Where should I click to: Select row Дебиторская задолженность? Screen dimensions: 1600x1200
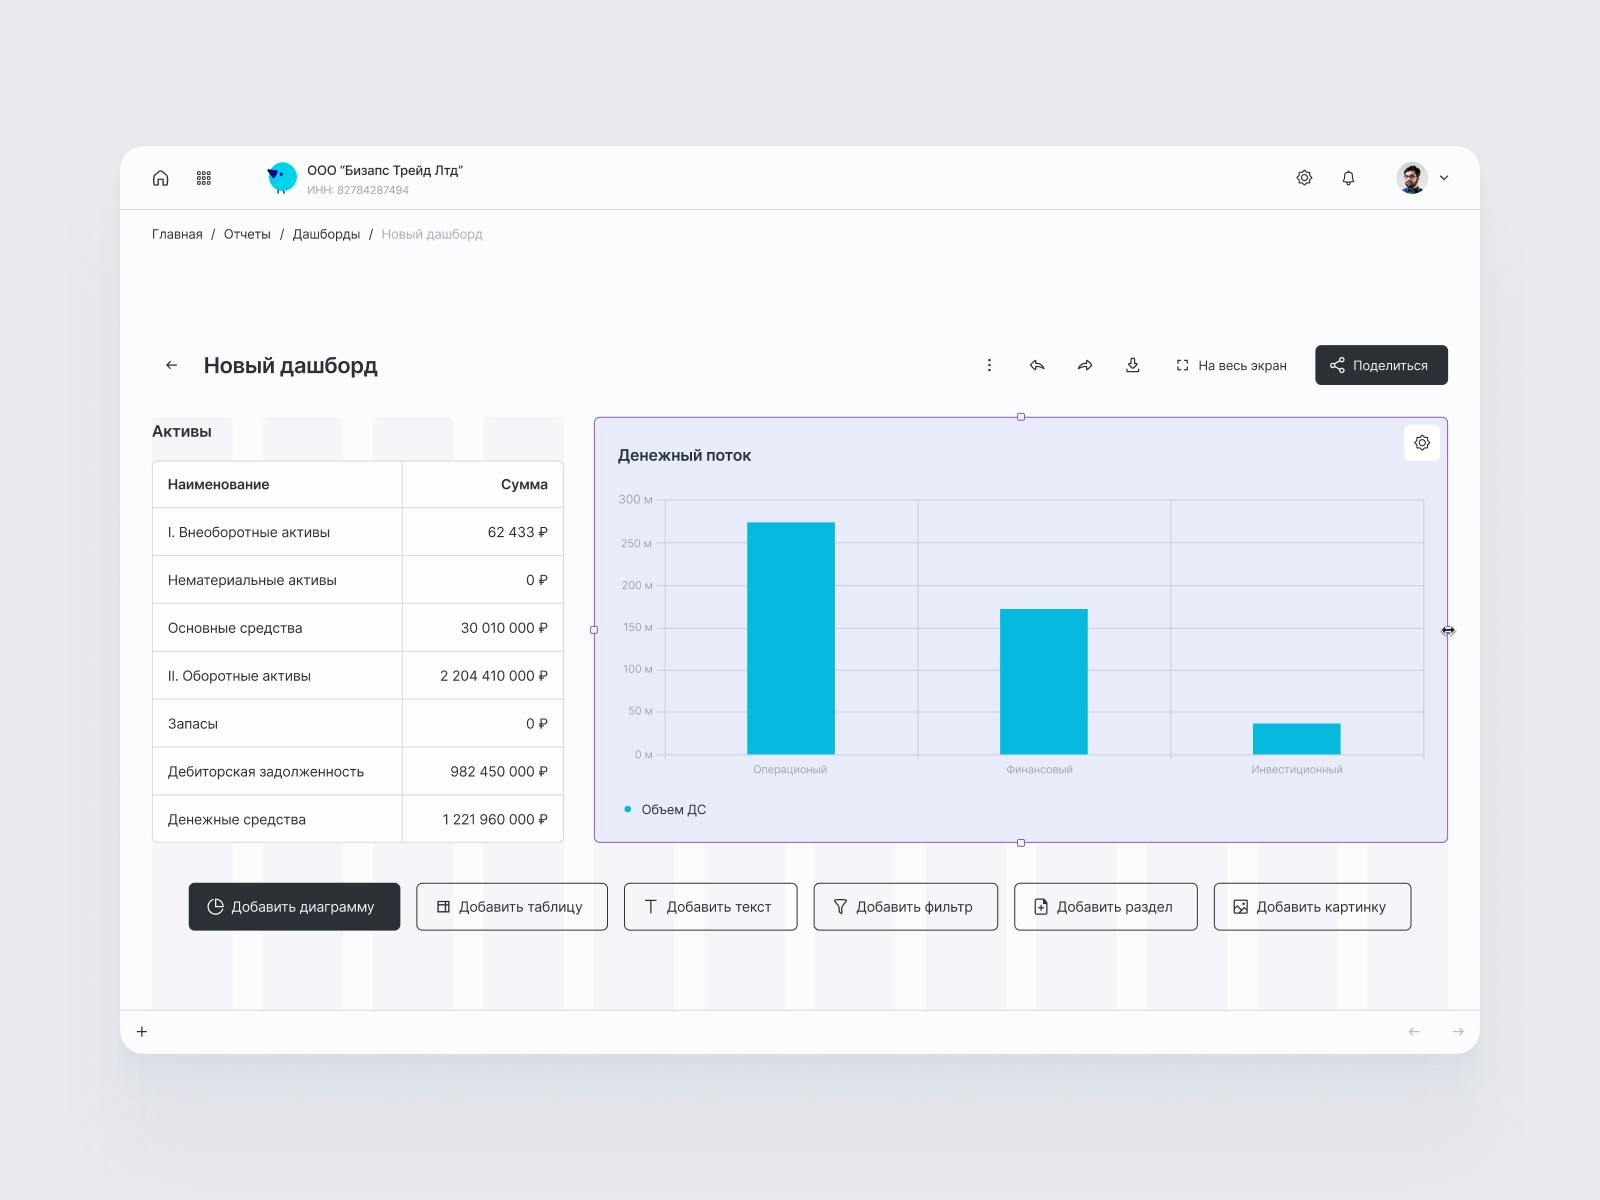click(358, 772)
